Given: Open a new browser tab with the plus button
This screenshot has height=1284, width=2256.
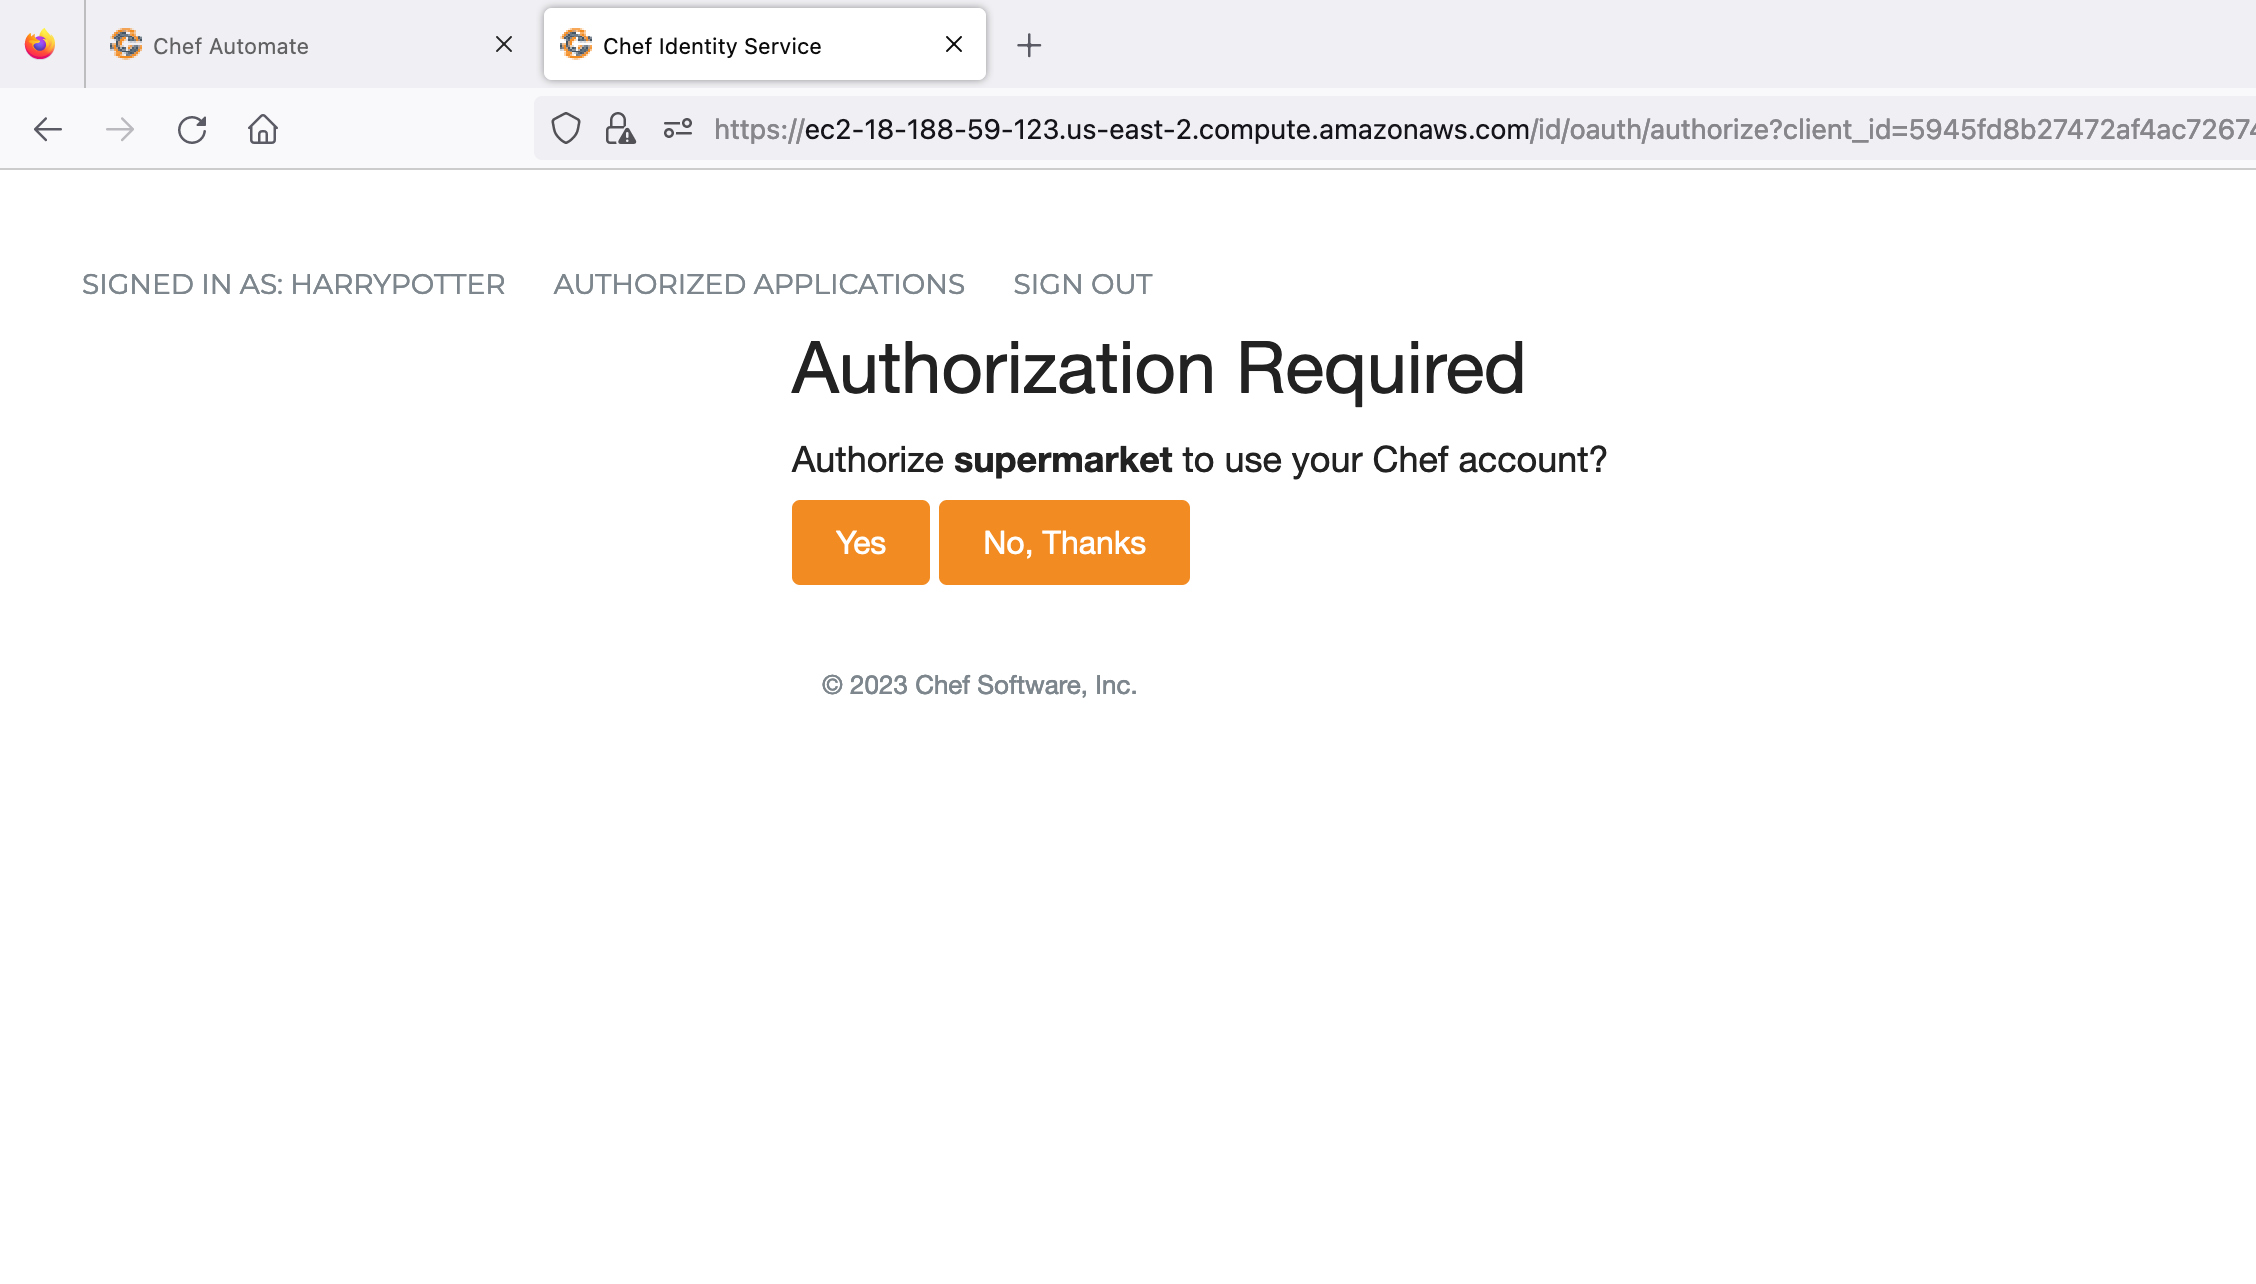Looking at the screenshot, I should pyautogui.click(x=1028, y=44).
